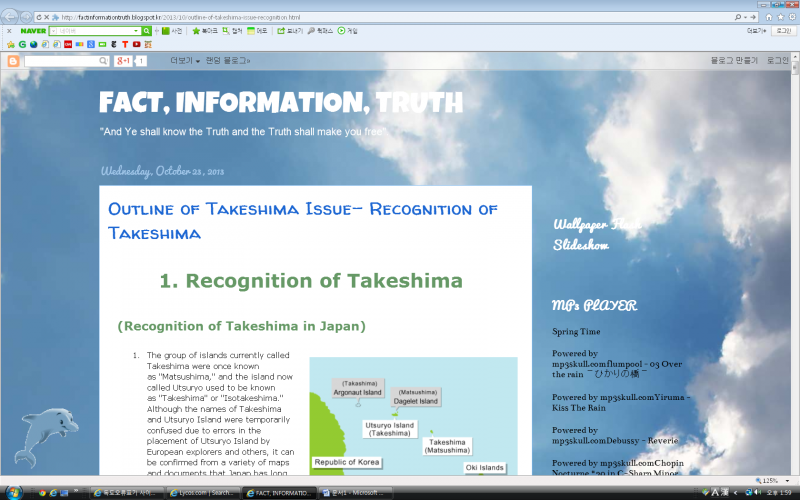Open the post title Outline of Takeshima Issue
The image size is (800, 500).
(302, 220)
